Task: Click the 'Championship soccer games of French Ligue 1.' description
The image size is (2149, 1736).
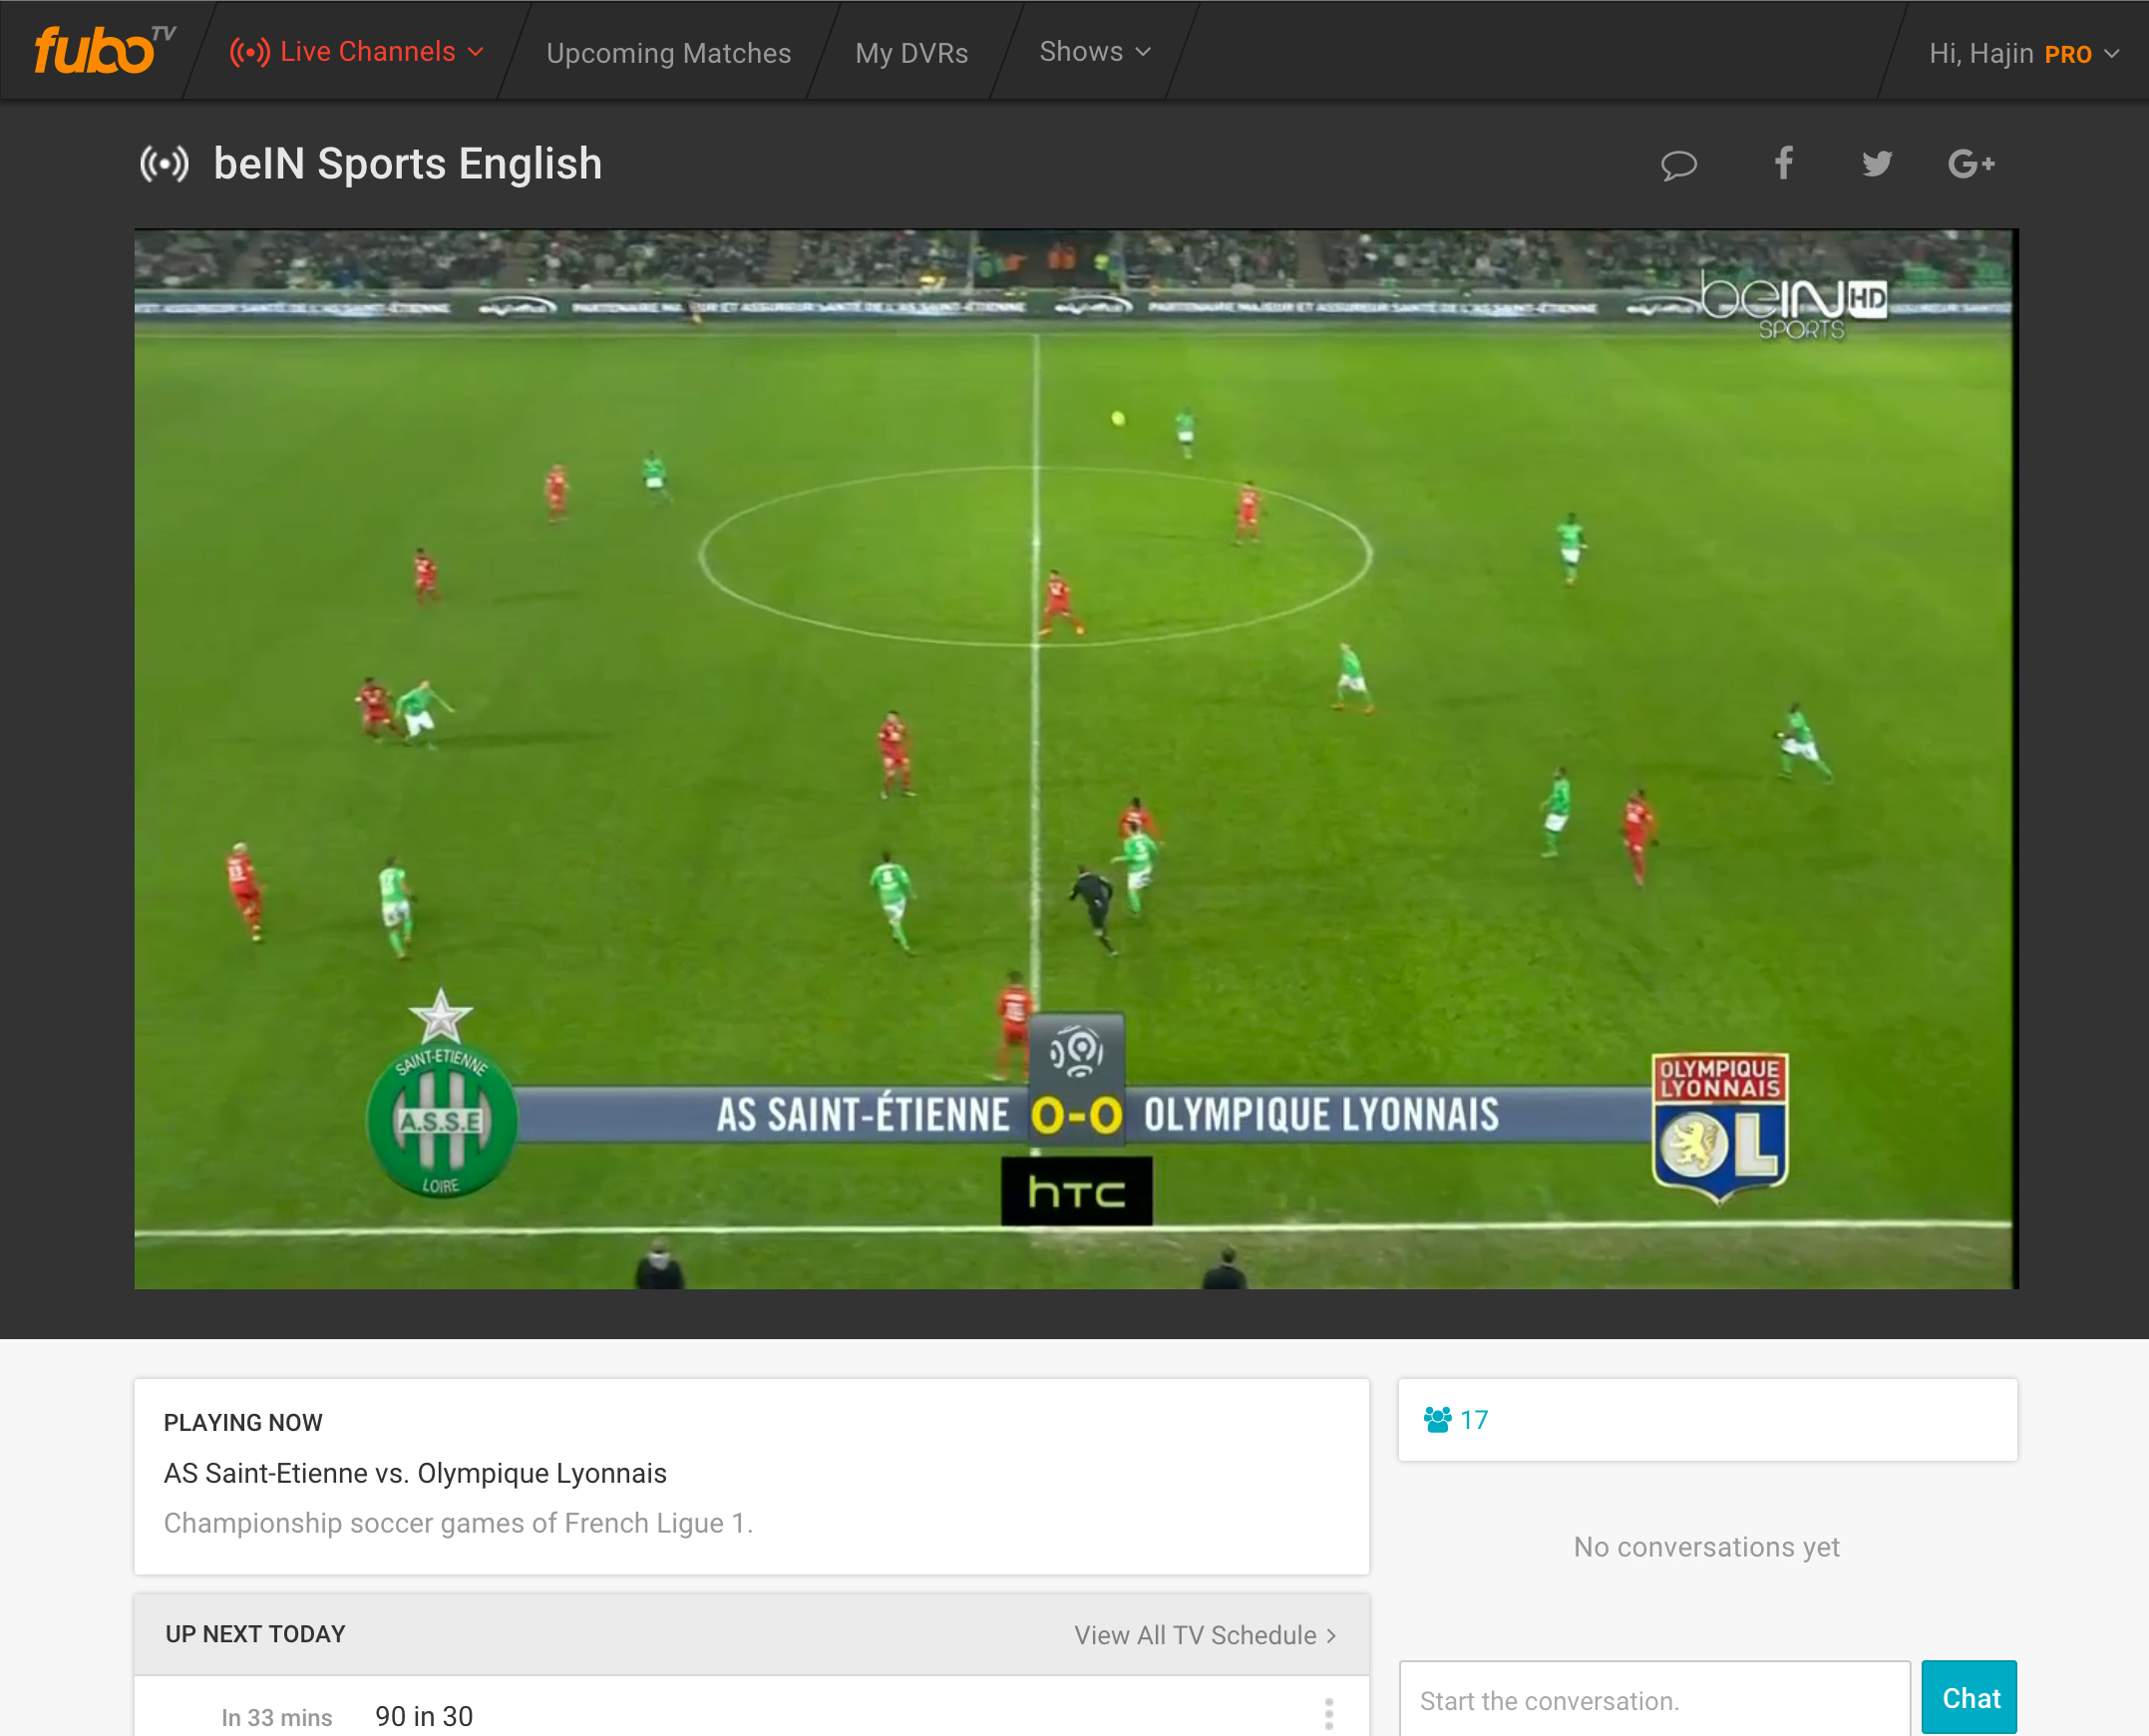Action: tap(458, 1523)
